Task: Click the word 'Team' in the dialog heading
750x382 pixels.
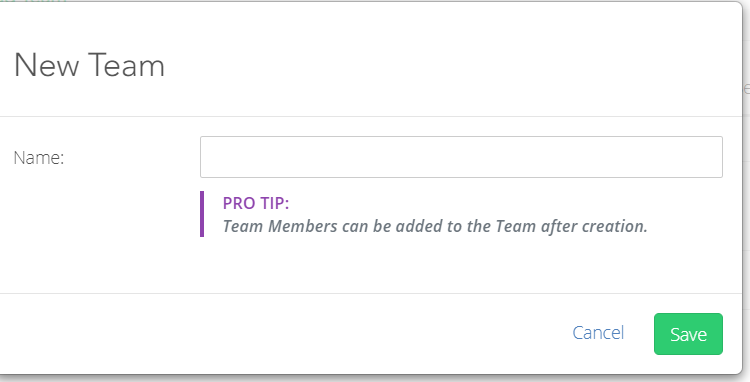Action: [127, 65]
